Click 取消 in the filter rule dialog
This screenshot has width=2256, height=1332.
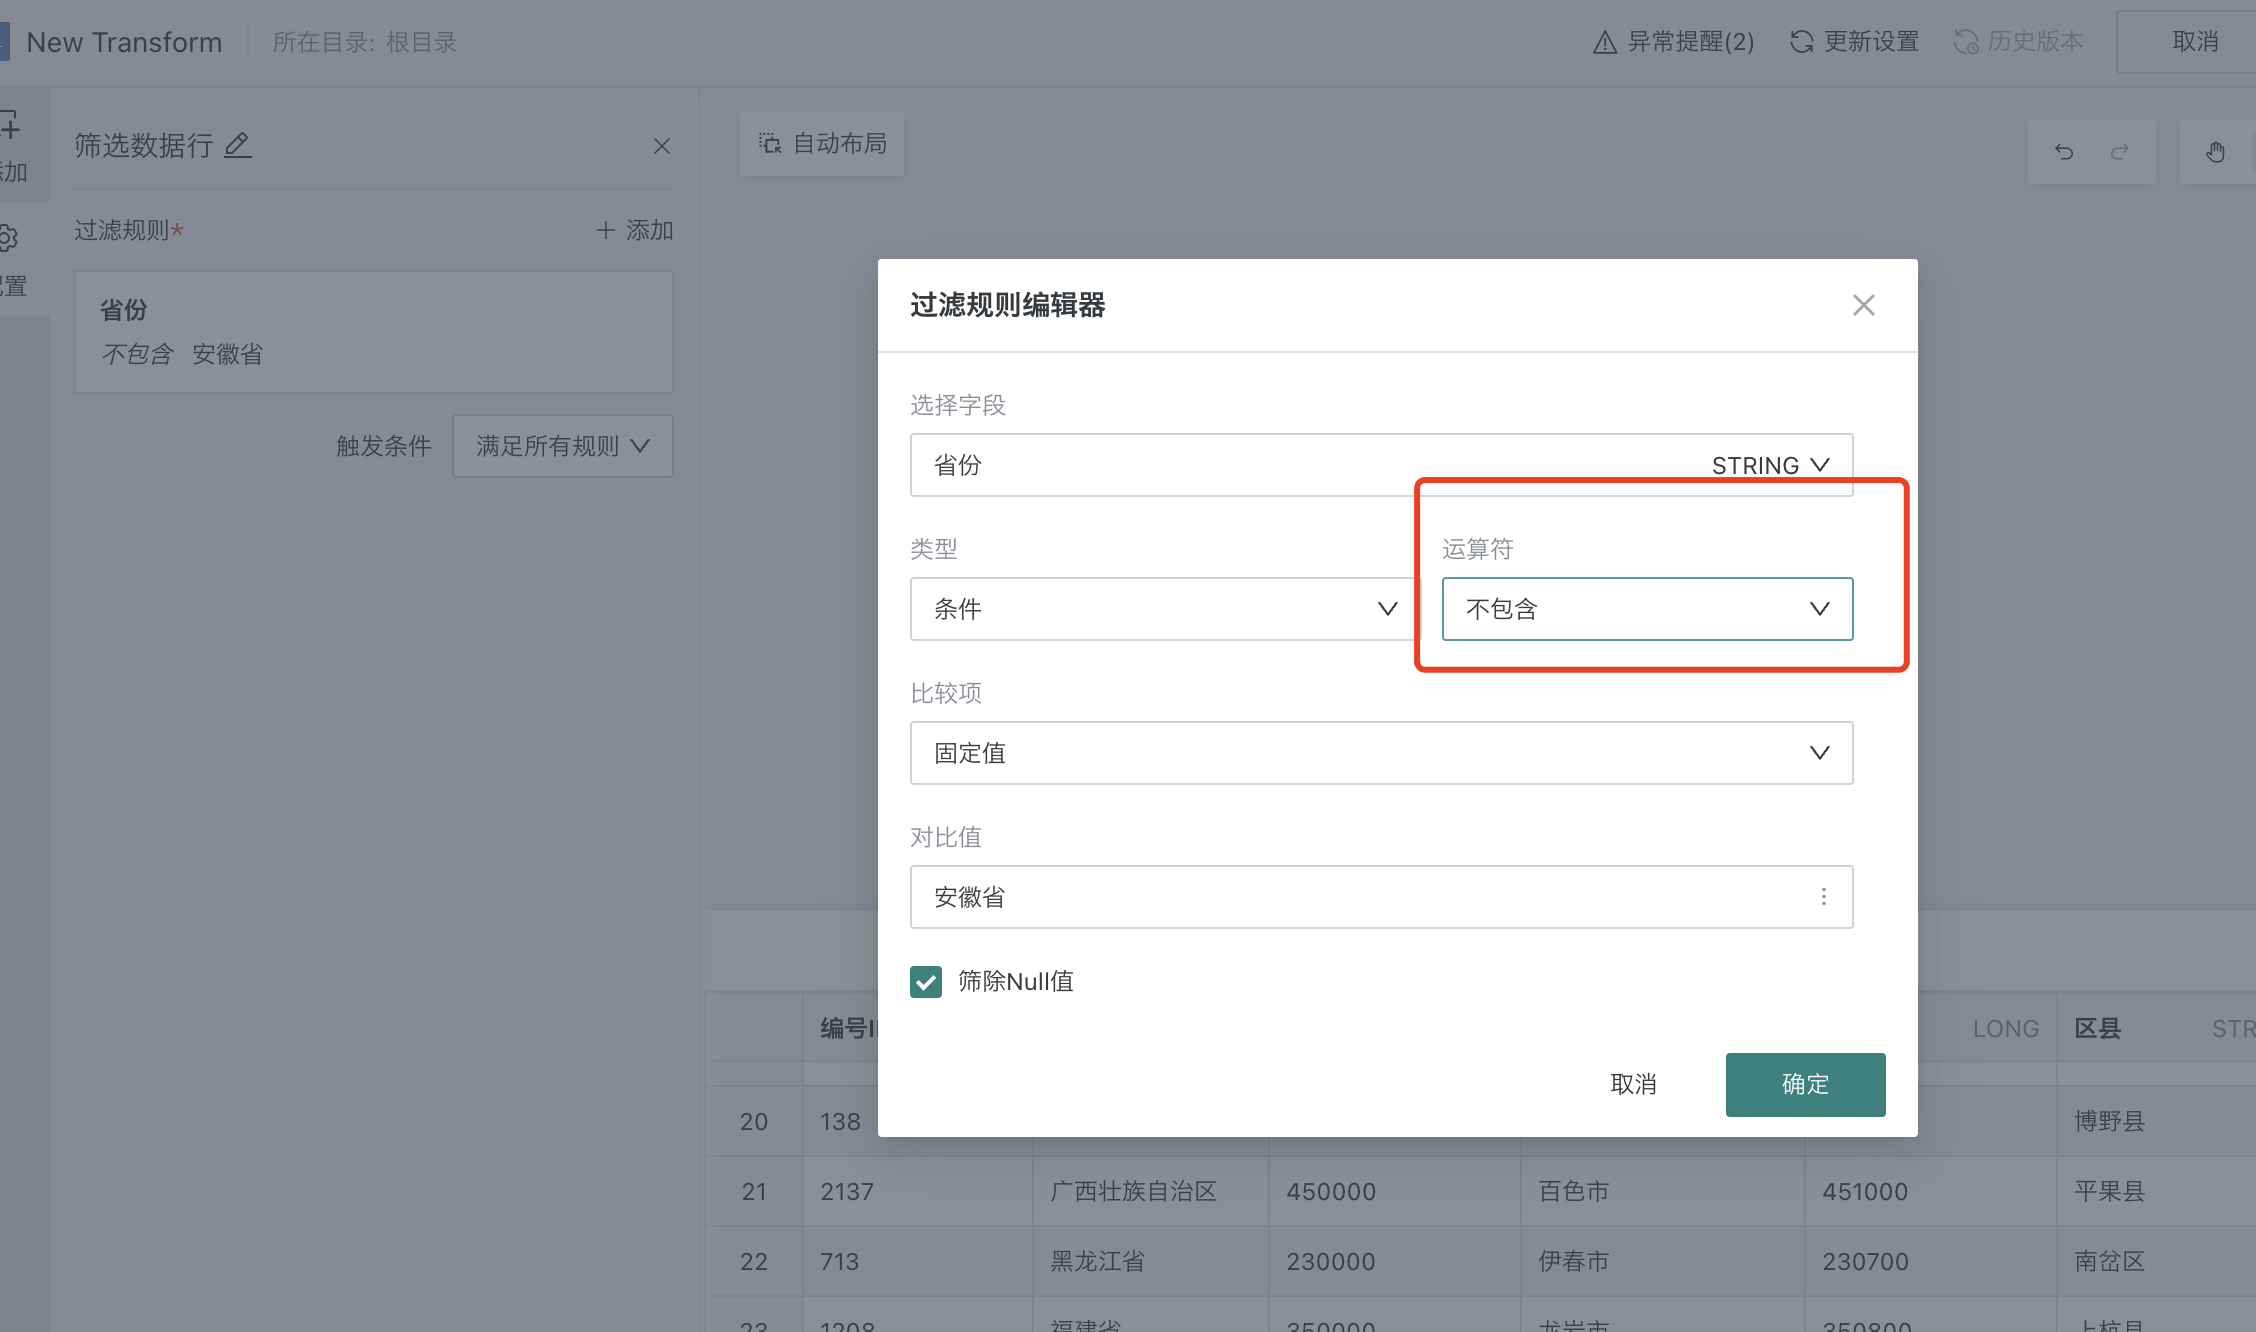(x=1633, y=1084)
